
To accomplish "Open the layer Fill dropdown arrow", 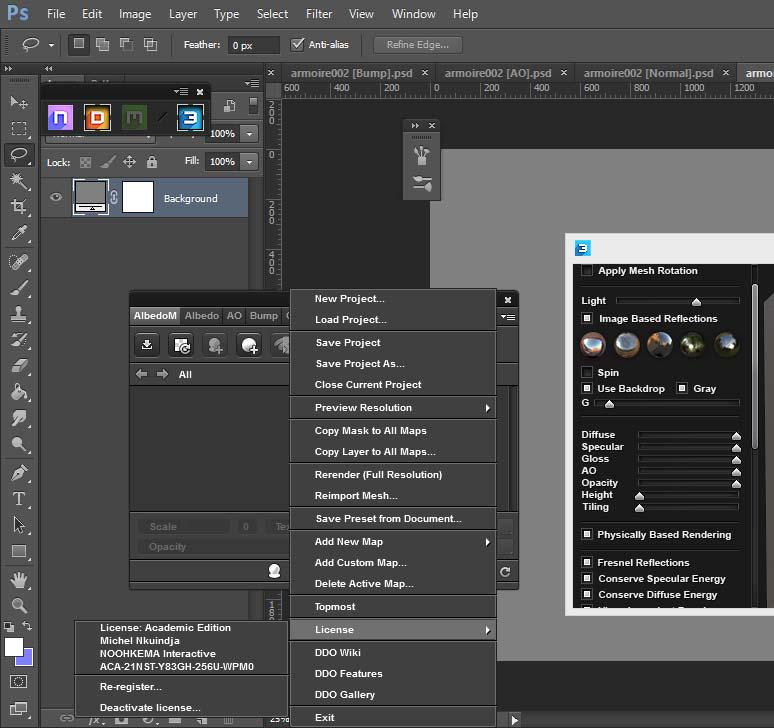I will coord(249,162).
